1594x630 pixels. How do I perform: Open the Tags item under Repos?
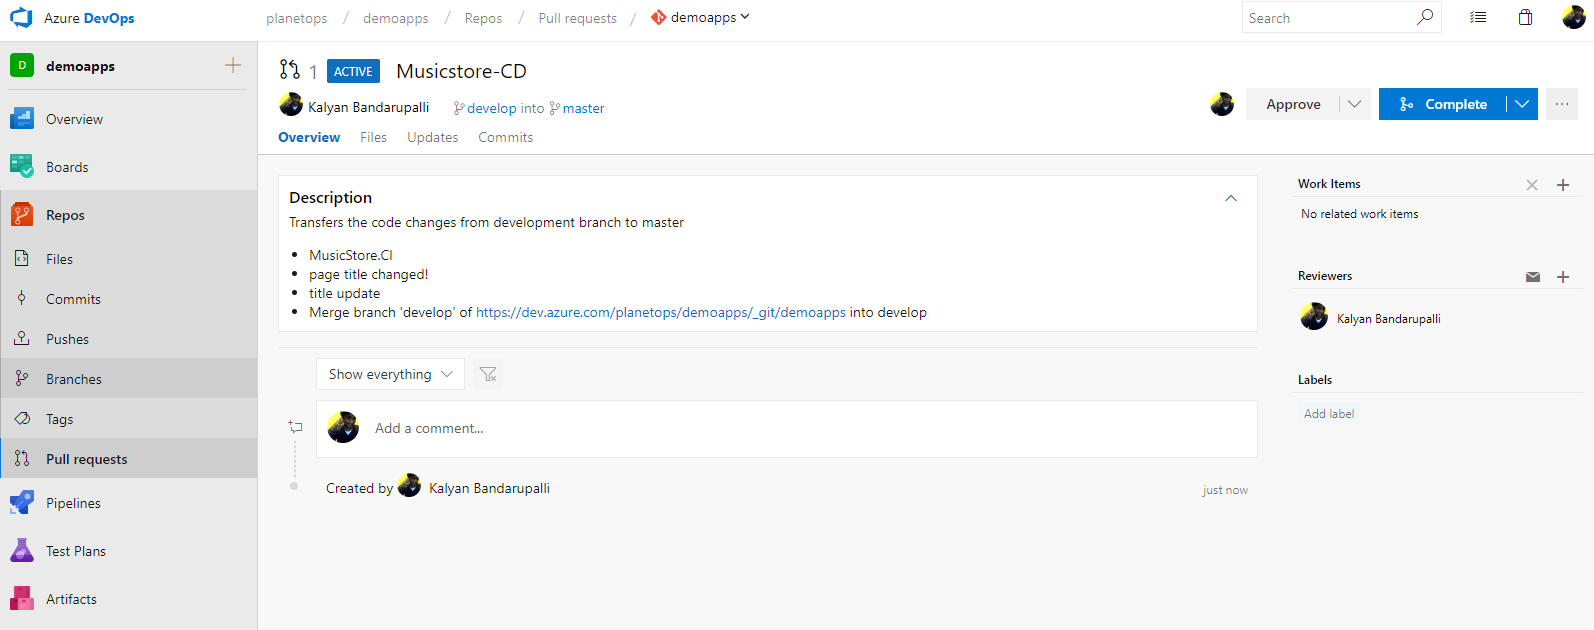pos(128,419)
